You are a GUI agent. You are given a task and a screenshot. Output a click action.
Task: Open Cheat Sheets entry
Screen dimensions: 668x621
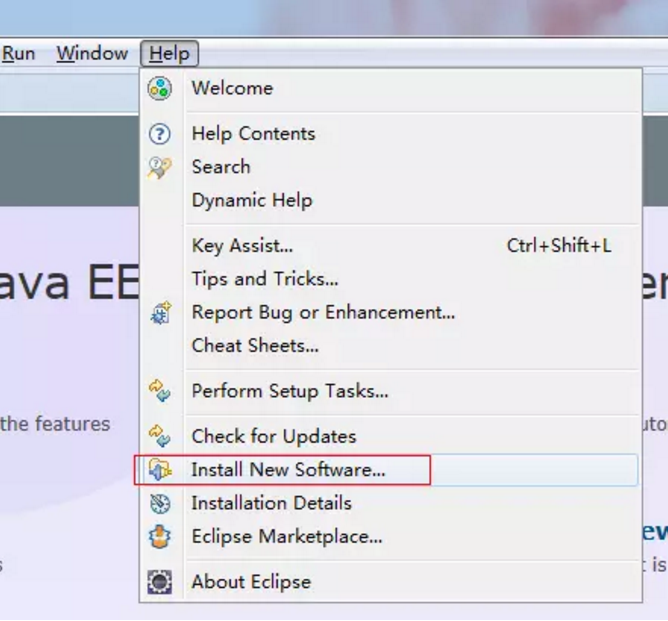pyautogui.click(x=390, y=346)
